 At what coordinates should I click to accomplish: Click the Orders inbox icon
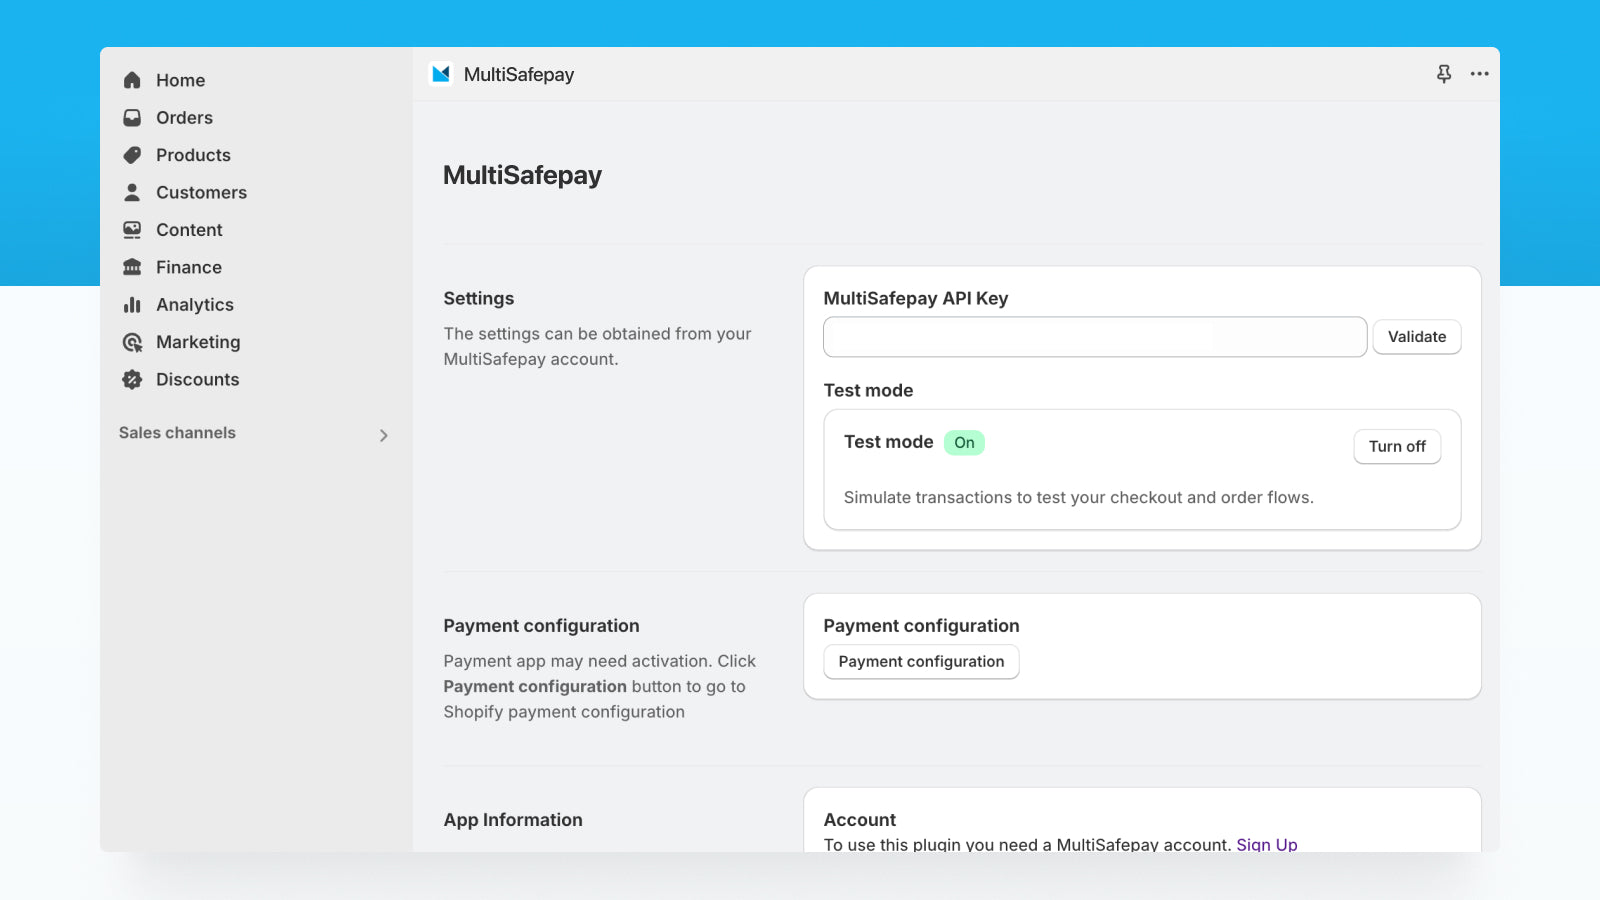(132, 118)
